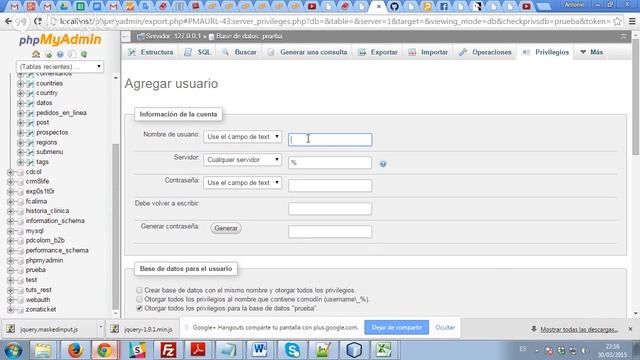Open the Buscar tab

coord(239,52)
